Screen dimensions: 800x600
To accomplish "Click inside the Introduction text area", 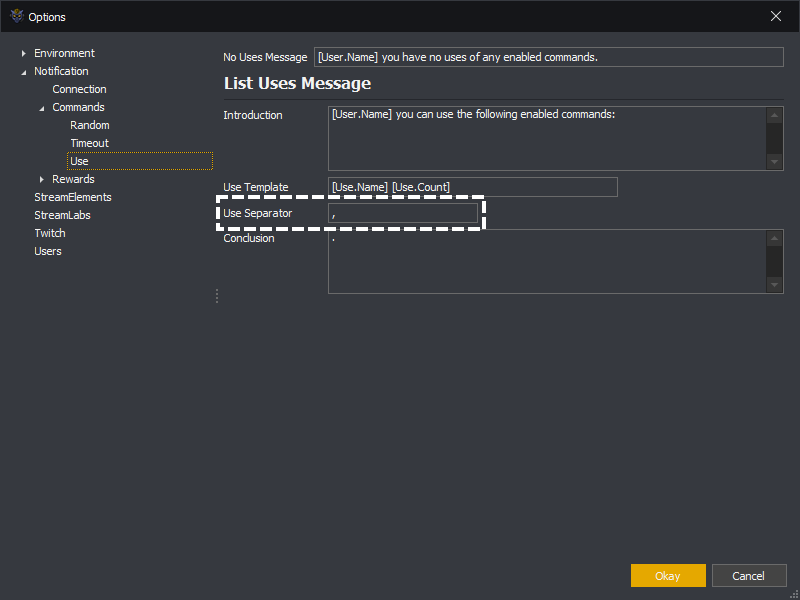I will click(x=547, y=138).
